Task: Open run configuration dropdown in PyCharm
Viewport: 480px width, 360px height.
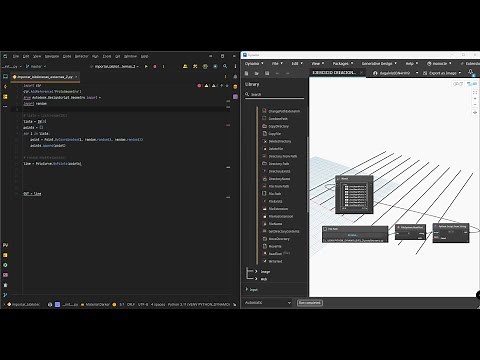Action: pyautogui.click(x=114, y=66)
